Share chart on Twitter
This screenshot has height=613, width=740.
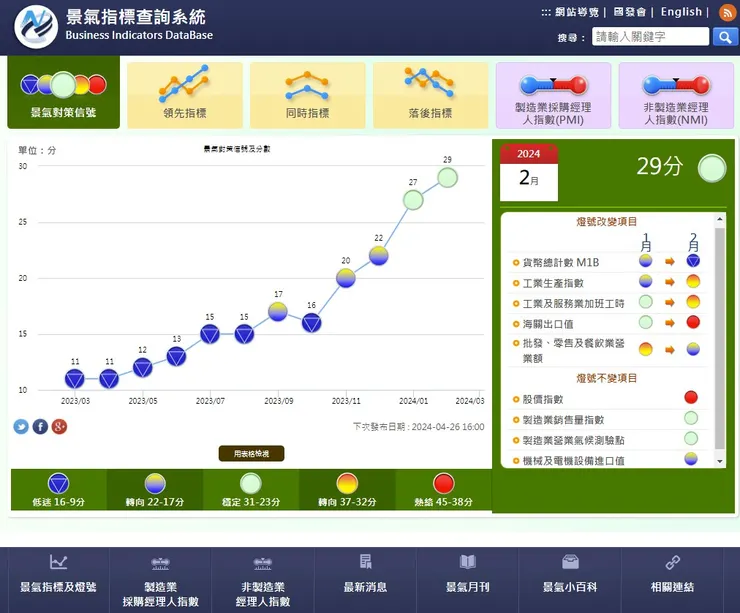21,427
